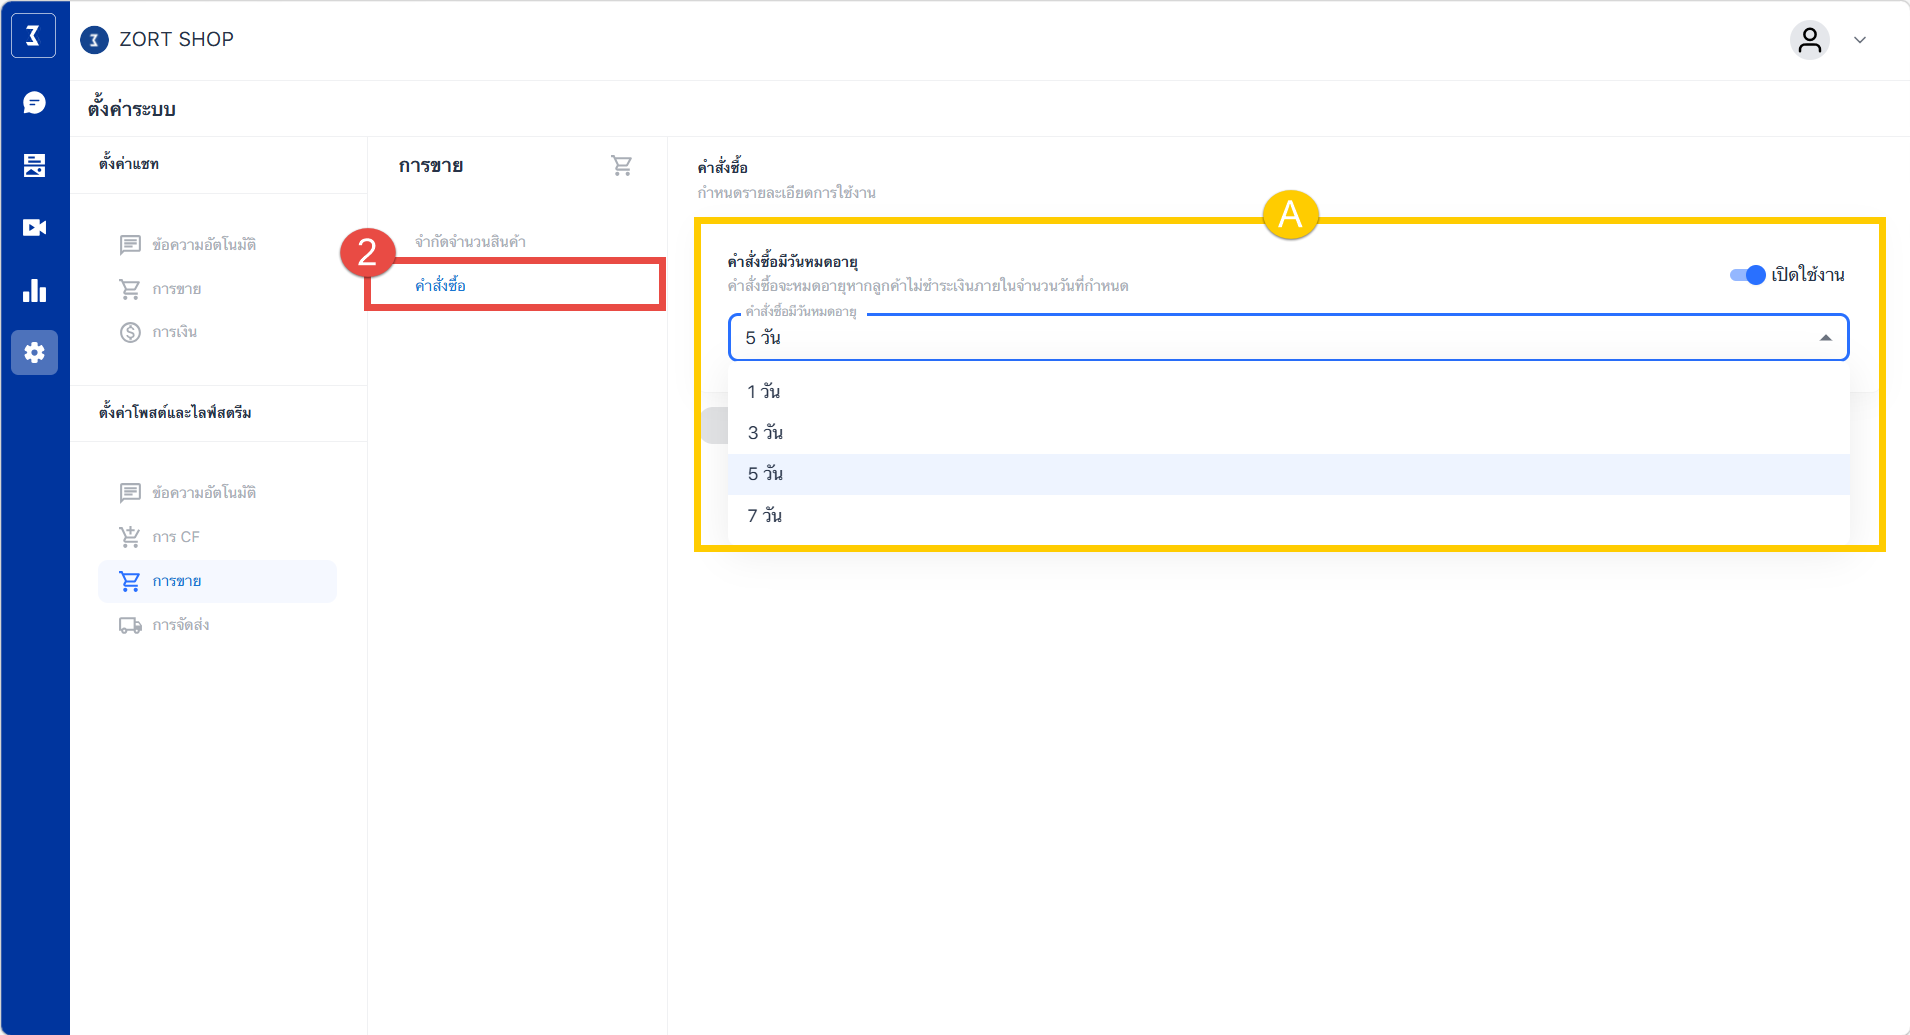Open the bar chart reports icon
Image resolution: width=1910 pixels, height=1035 pixels.
(x=34, y=291)
